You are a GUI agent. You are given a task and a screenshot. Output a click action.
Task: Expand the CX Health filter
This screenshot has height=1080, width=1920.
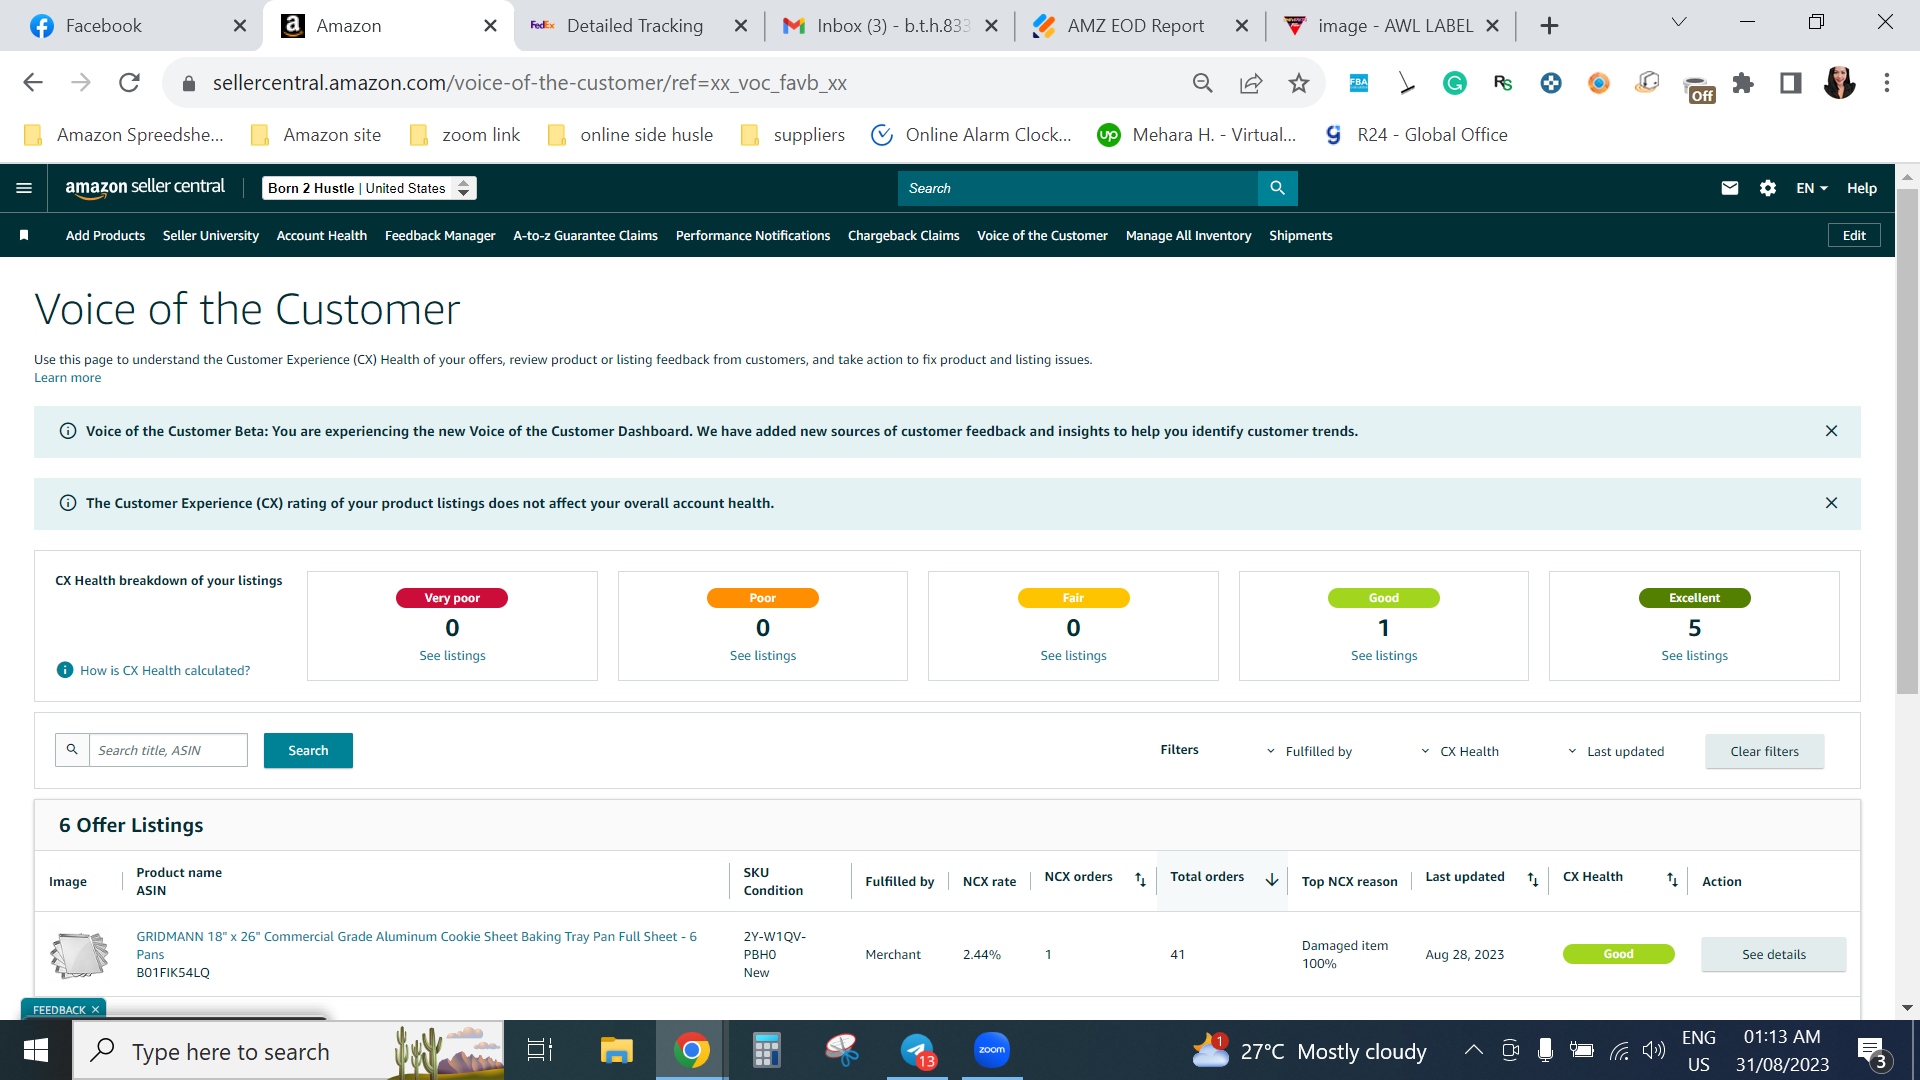(x=1460, y=751)
